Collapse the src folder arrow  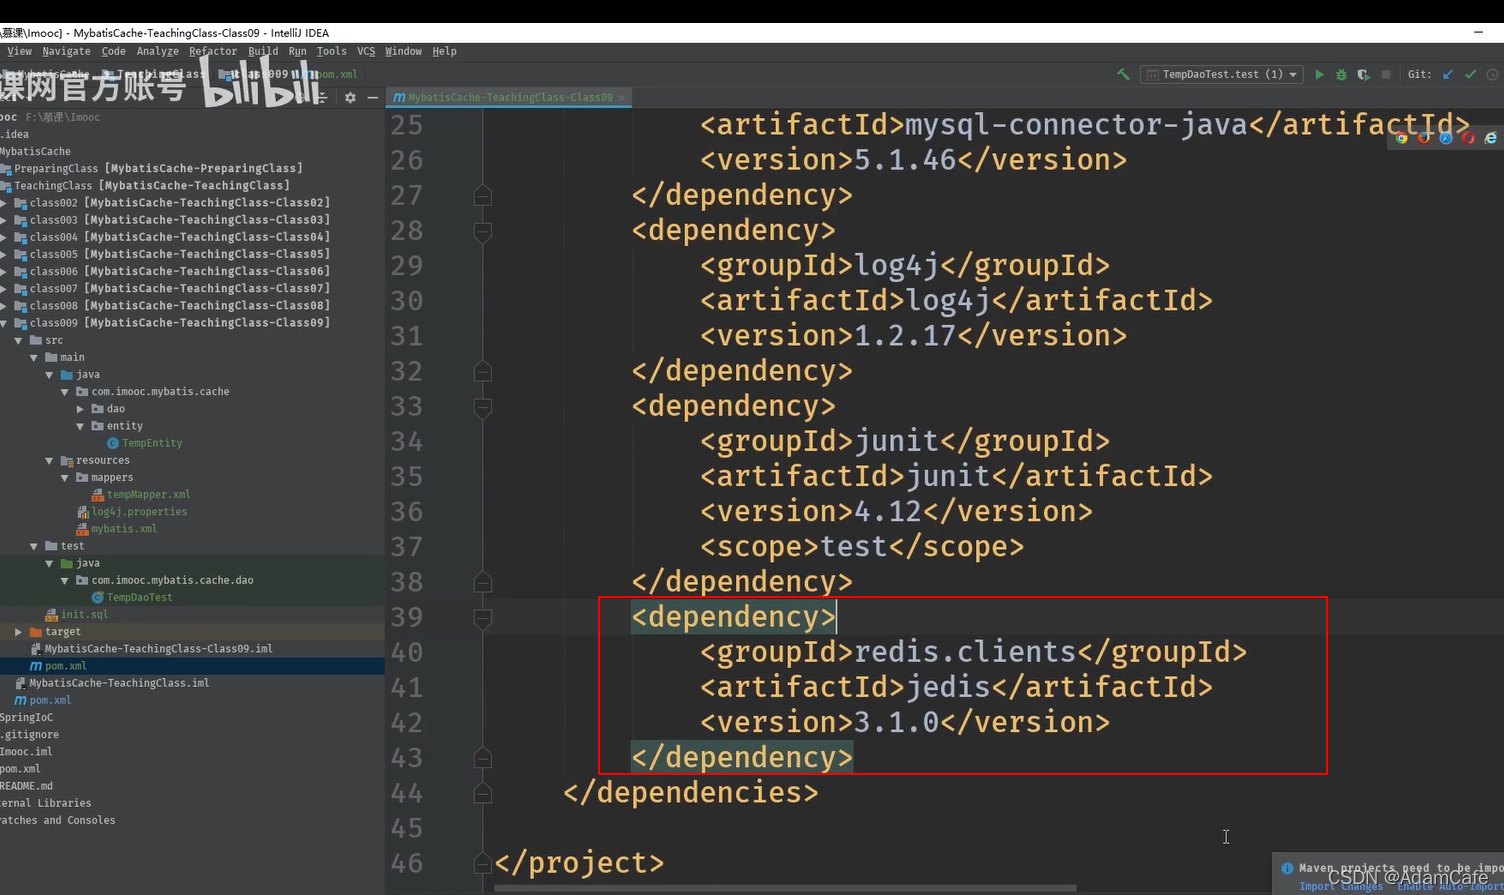pos(18,341)
